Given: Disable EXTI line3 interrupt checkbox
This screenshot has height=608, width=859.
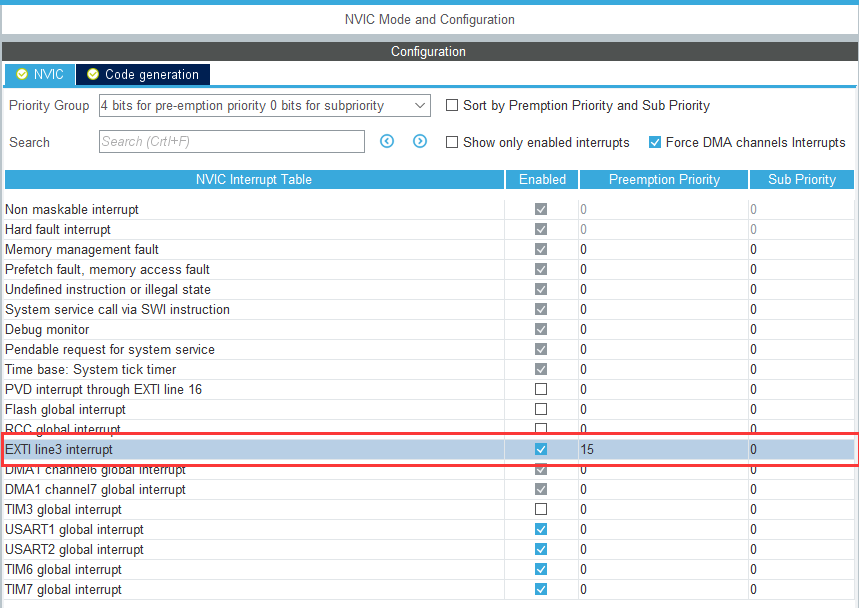Looking at the screenshot, I should point(541,449).
